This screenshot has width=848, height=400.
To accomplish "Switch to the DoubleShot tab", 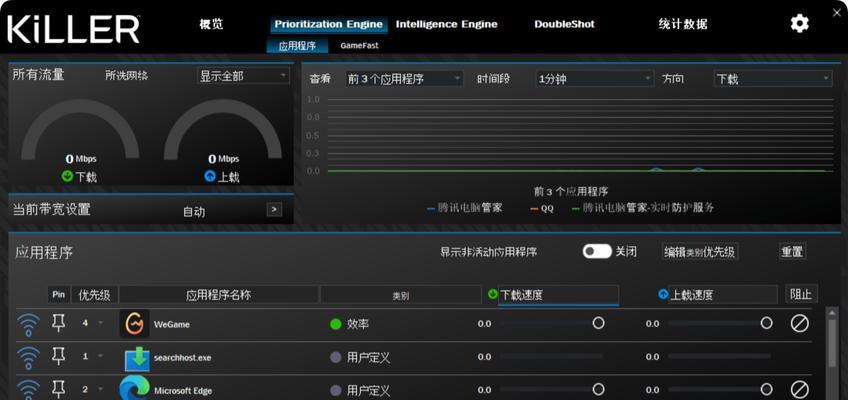I will [564, 24].
